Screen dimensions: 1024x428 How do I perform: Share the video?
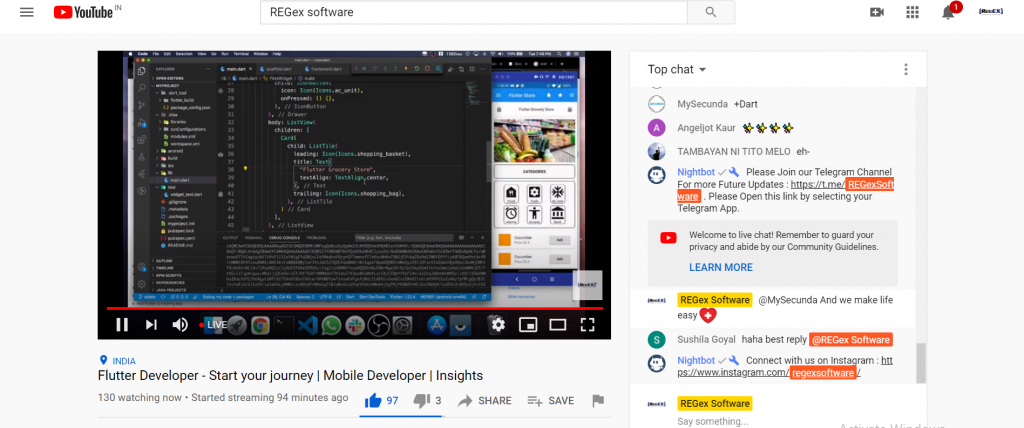coord(485,401)
